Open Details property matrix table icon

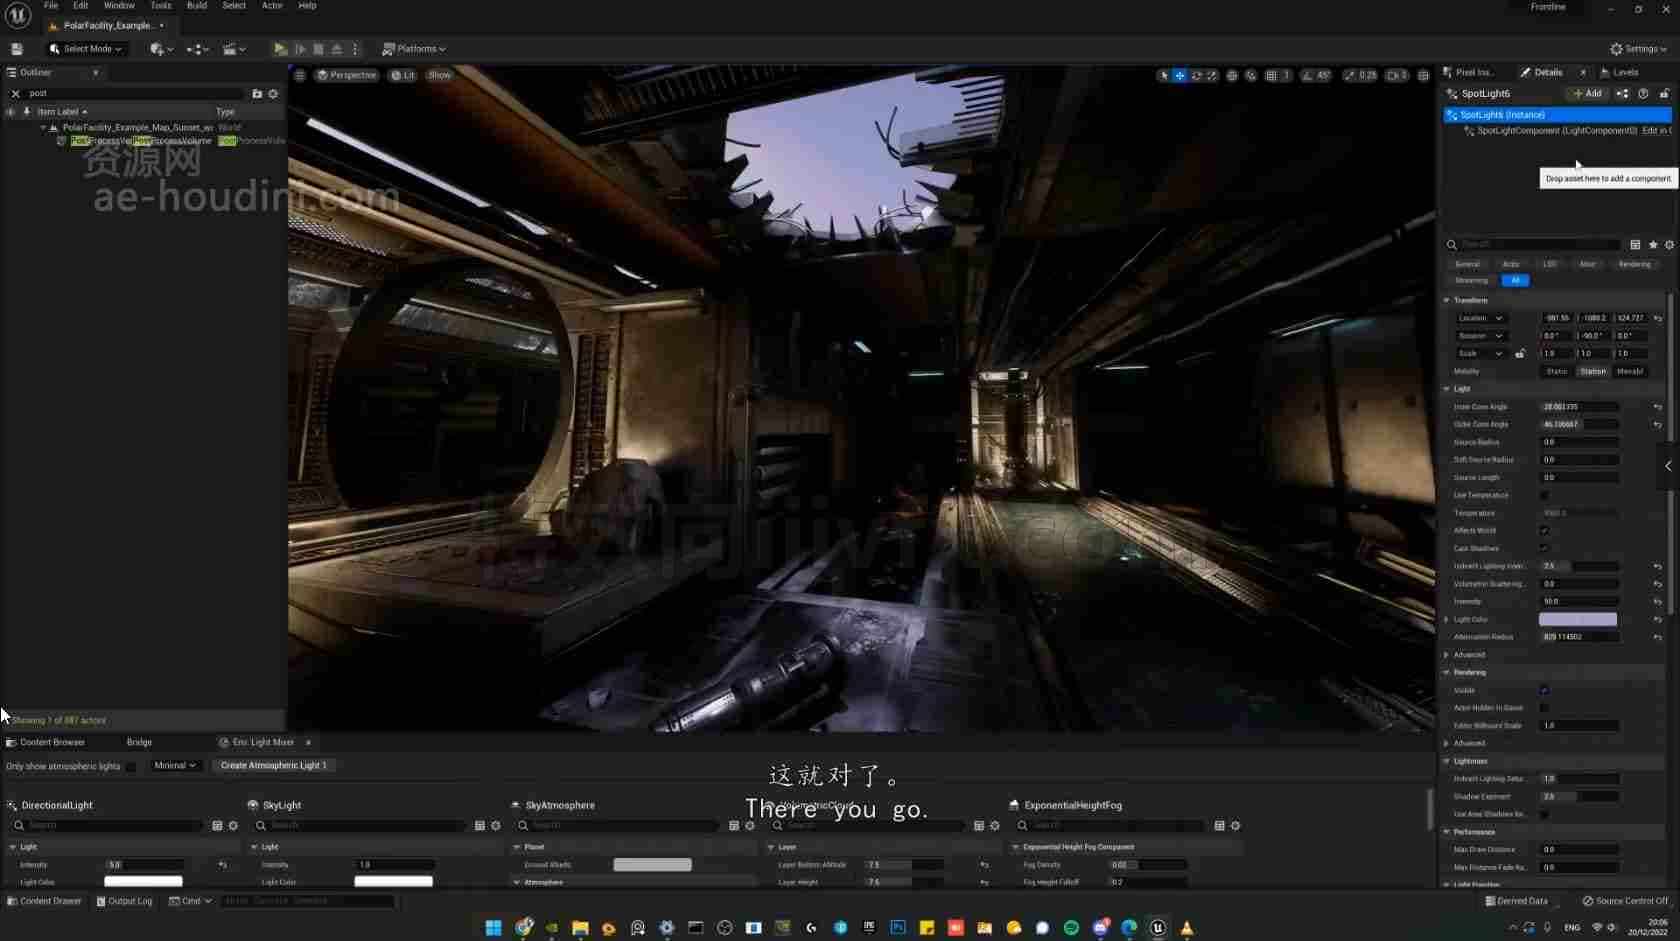point(1635,245)
